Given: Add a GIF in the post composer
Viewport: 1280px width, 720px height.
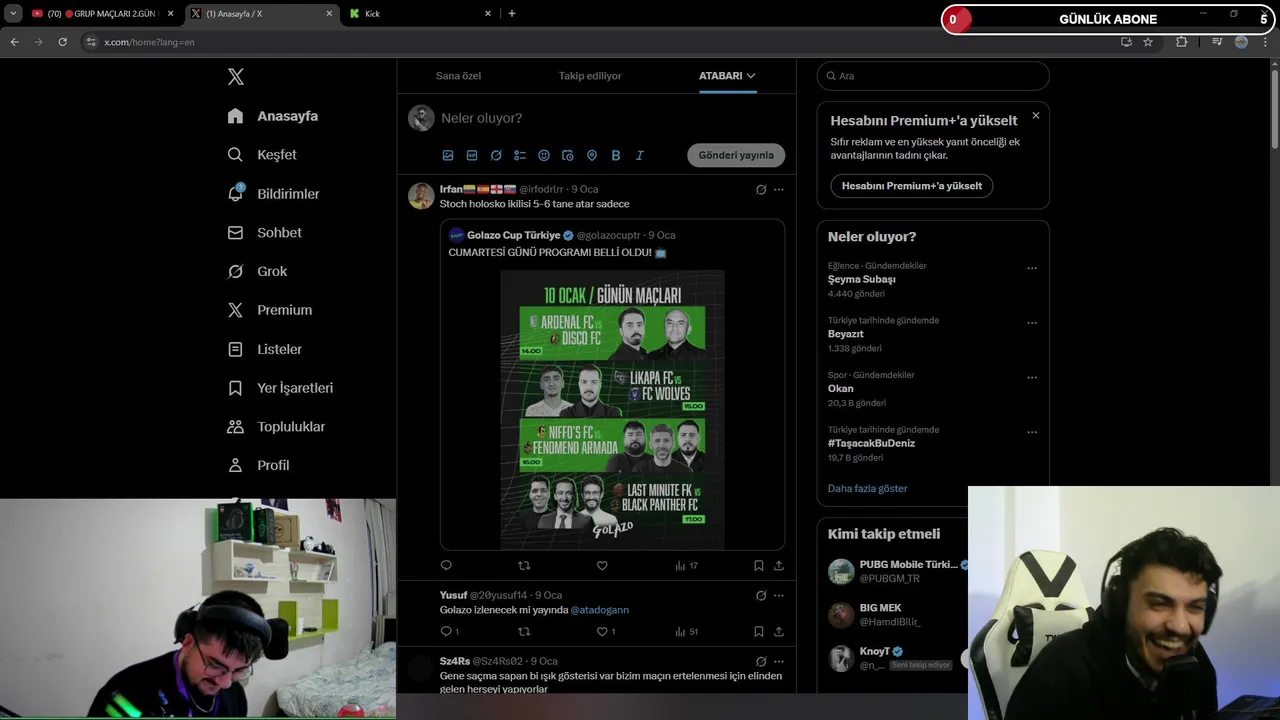Looking at the screenshot, I should click(472, 155).
